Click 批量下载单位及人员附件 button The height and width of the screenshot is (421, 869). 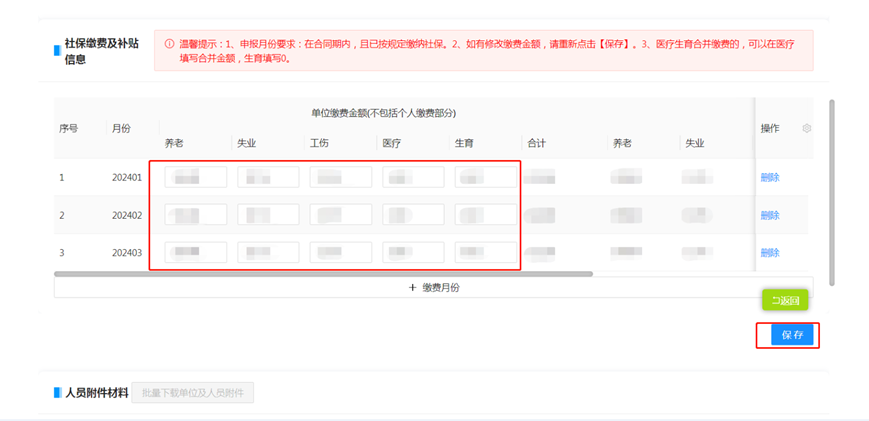[193, 393]
